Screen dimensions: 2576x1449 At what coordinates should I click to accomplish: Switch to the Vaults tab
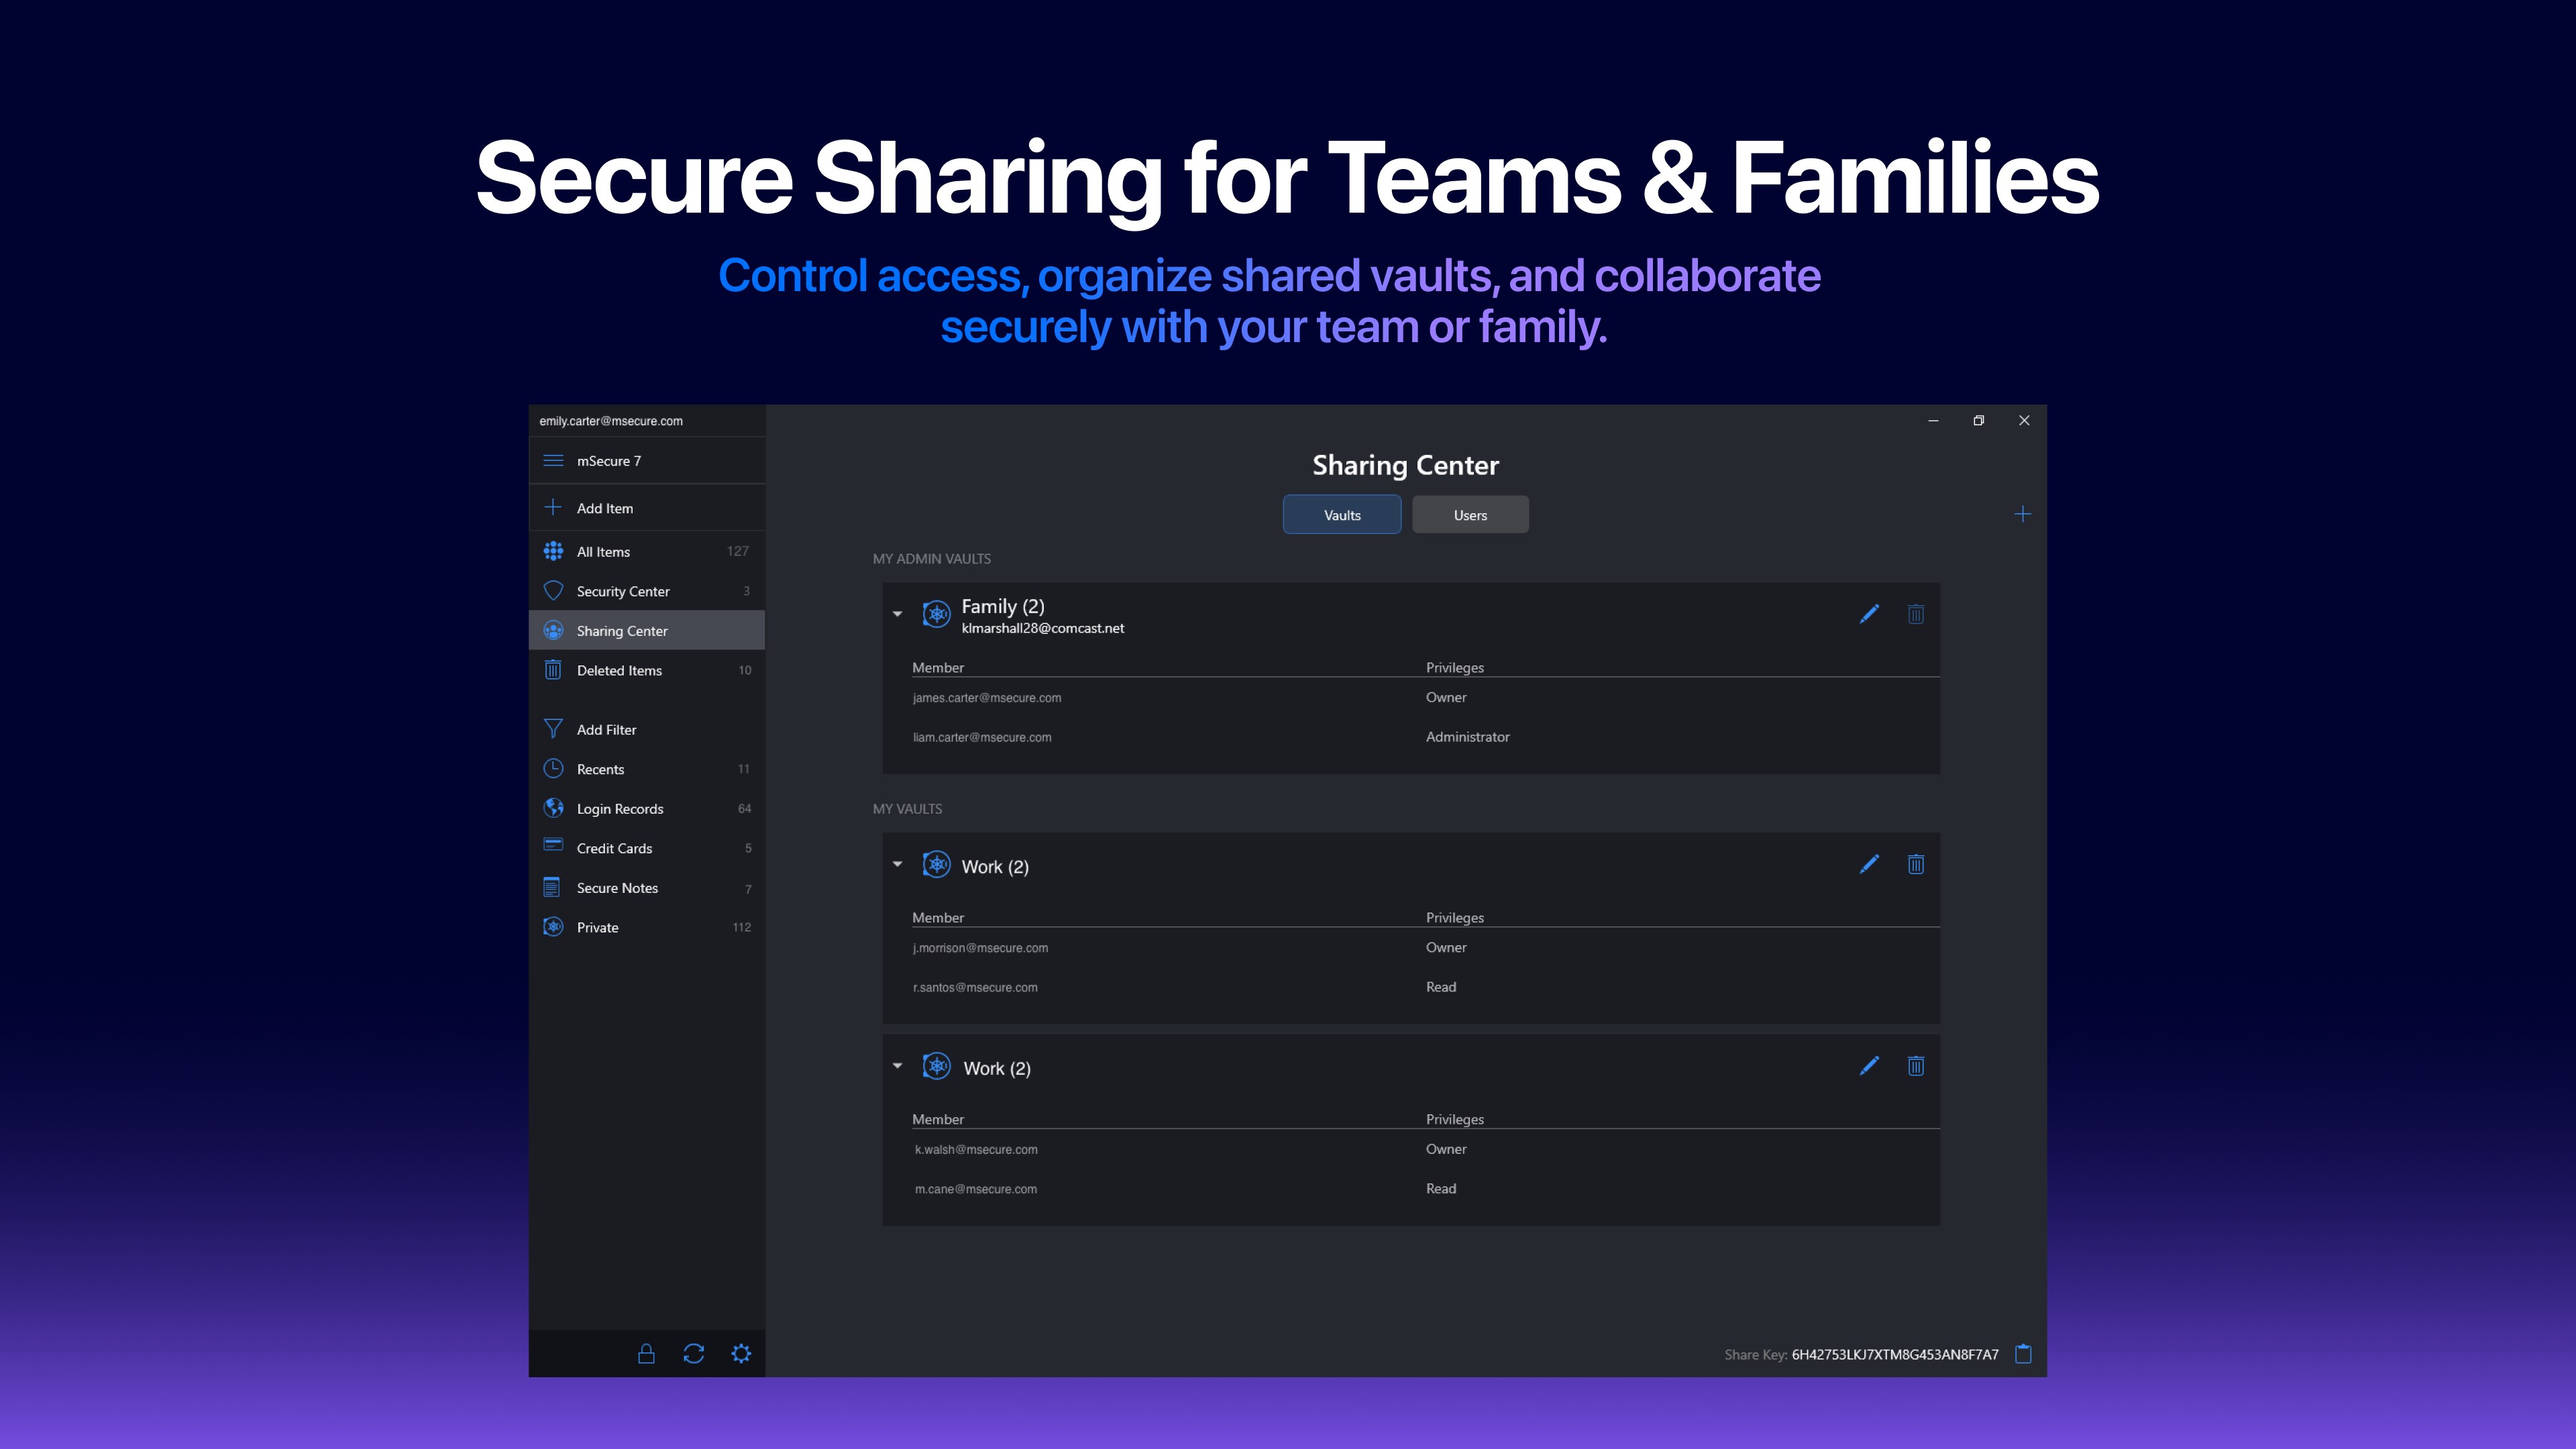pos(1342,515)
